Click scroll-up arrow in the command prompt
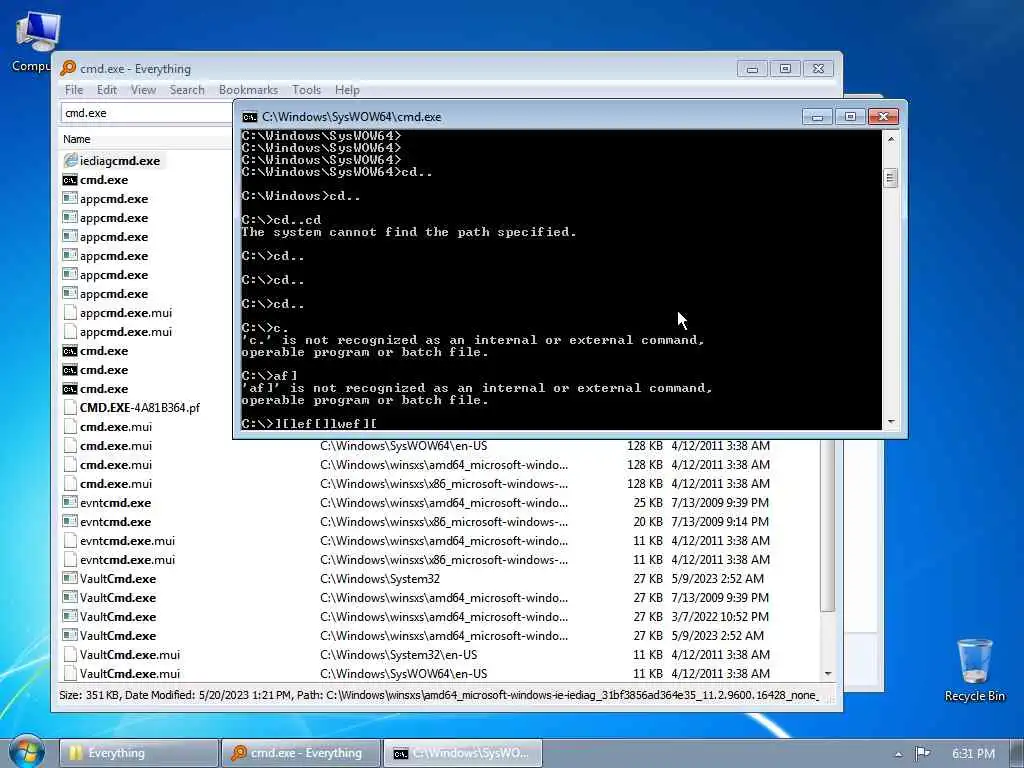The width and height of the screenshot is (1024, 768). pos(891,138)
